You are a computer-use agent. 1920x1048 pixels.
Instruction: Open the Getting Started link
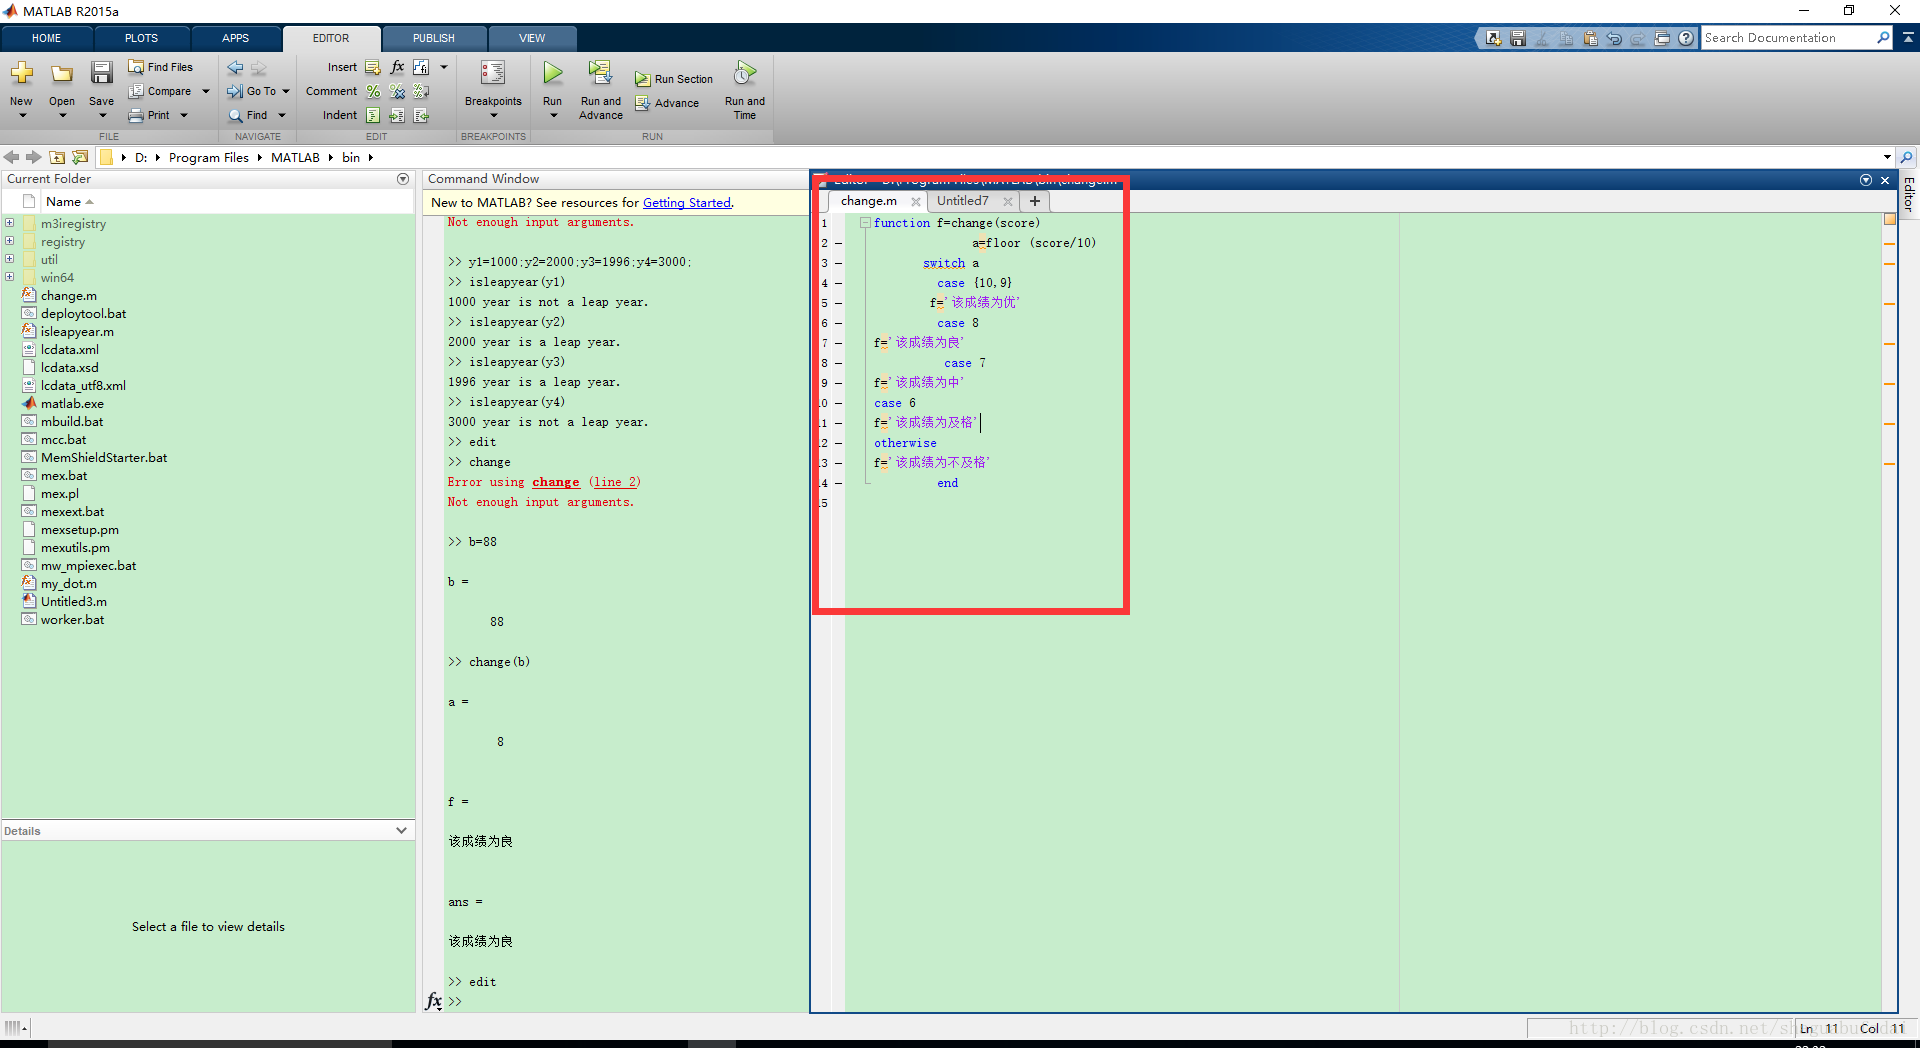686,203
